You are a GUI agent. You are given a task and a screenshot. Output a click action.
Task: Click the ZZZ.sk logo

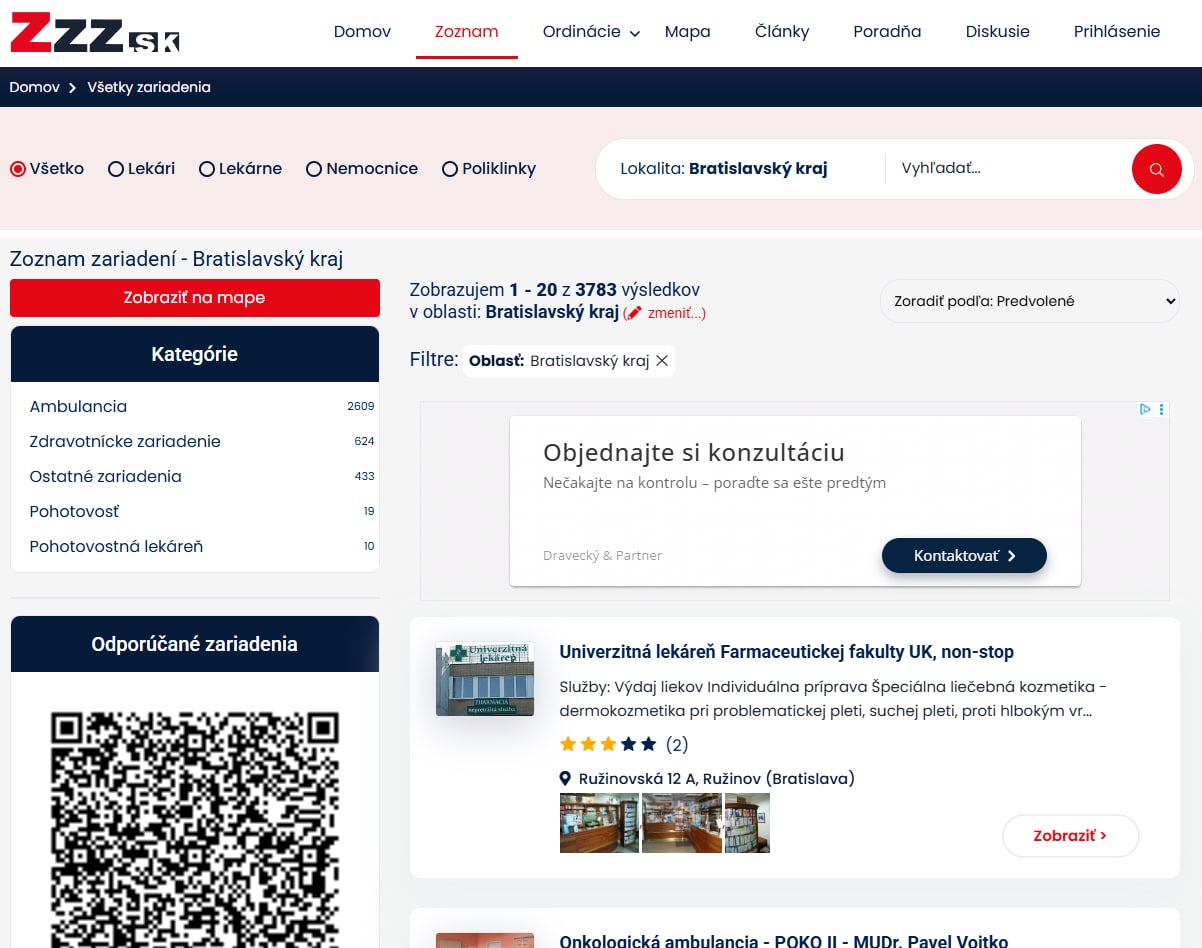95,32
